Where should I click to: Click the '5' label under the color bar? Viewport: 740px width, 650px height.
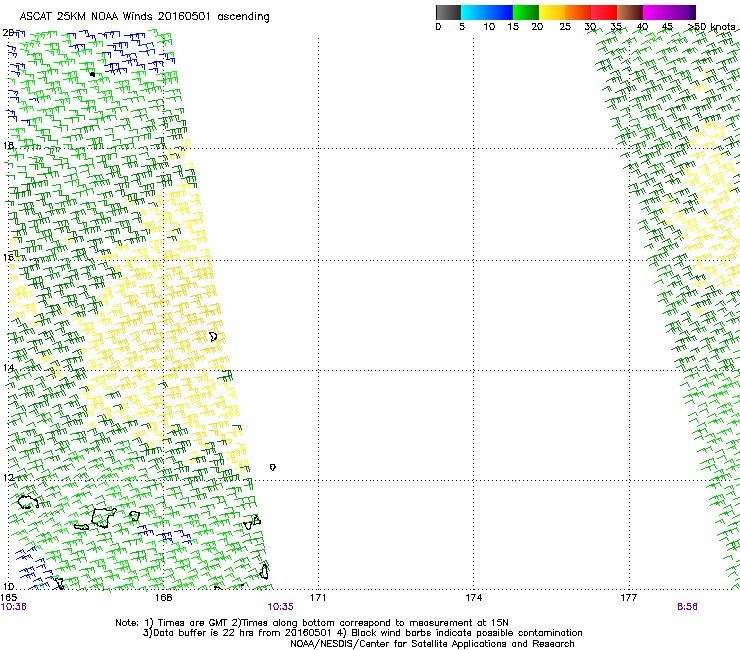[x=462, y=27]
